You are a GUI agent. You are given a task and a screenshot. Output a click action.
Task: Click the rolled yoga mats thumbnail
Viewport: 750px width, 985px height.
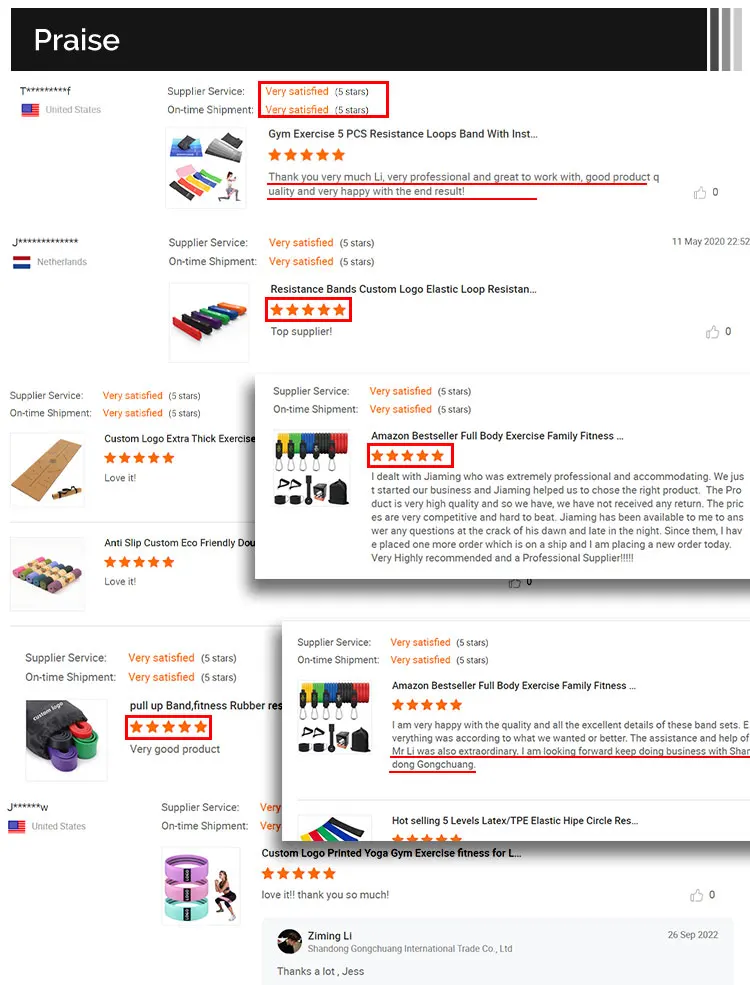pyautogui.click(x=48, y=574)
